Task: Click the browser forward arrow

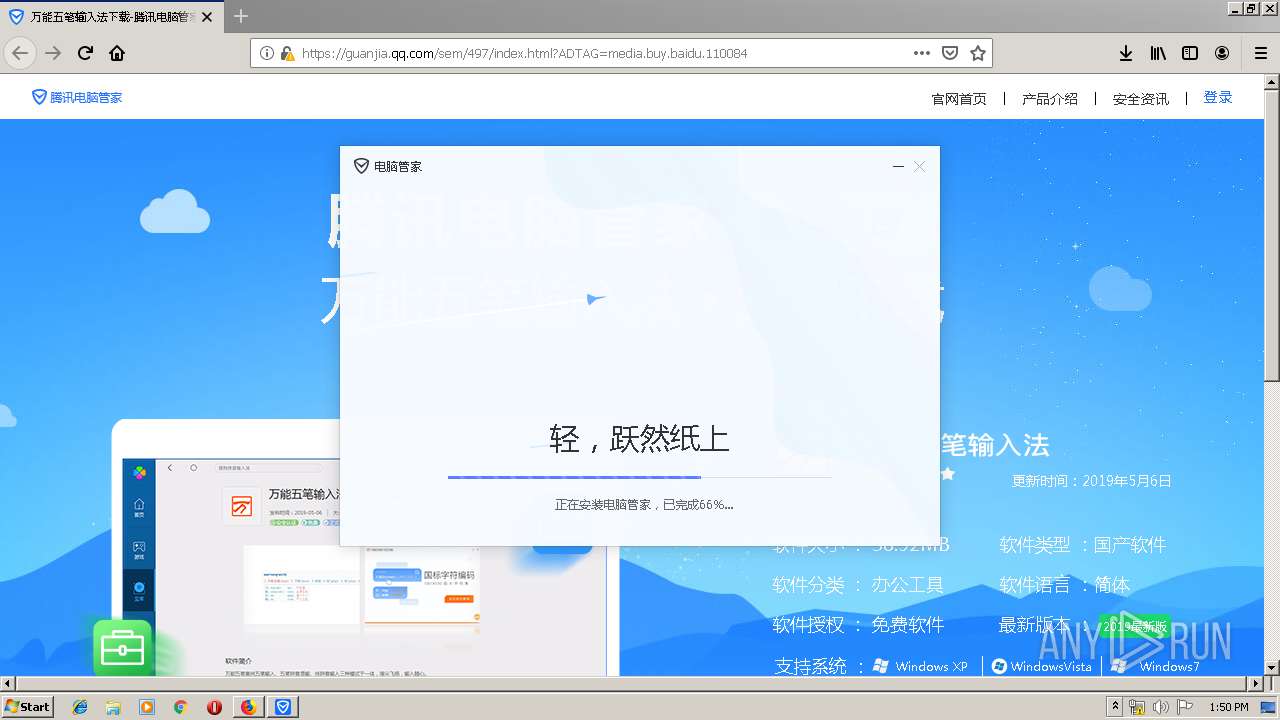Action: point(53,53)
